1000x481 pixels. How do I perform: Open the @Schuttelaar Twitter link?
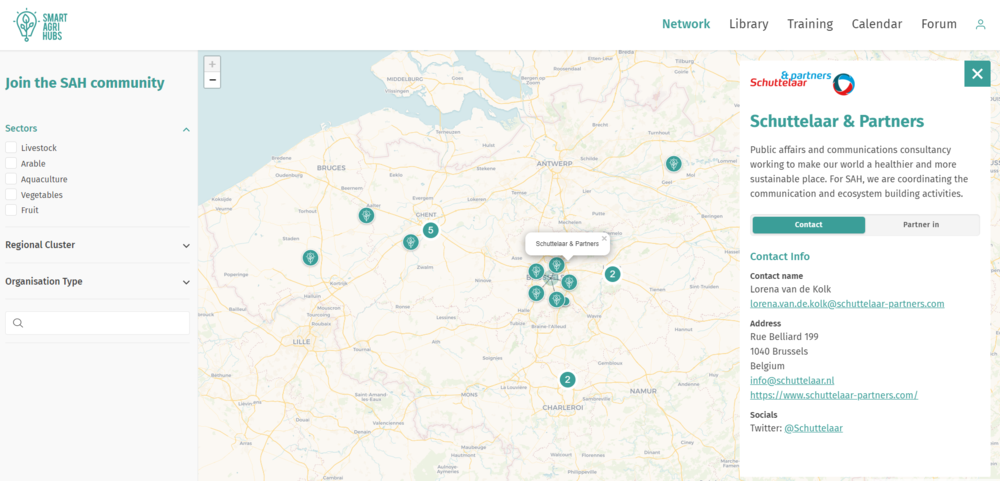coord(813,428)
